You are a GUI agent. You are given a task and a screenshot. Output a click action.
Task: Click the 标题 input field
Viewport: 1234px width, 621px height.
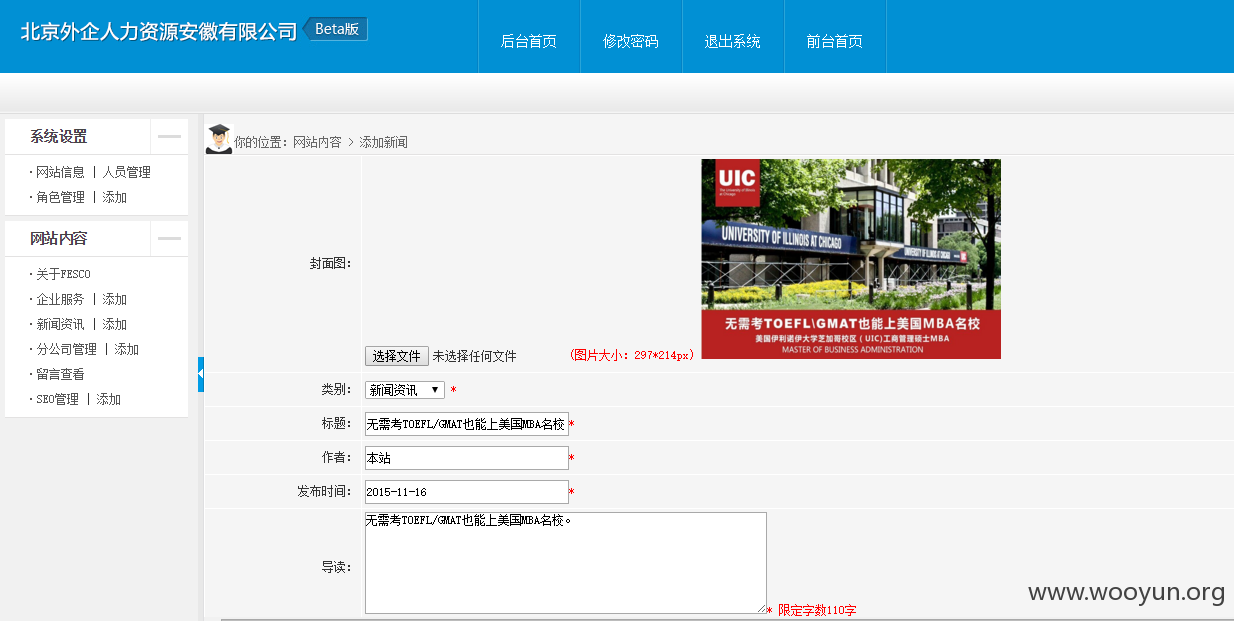click(467, 424)
